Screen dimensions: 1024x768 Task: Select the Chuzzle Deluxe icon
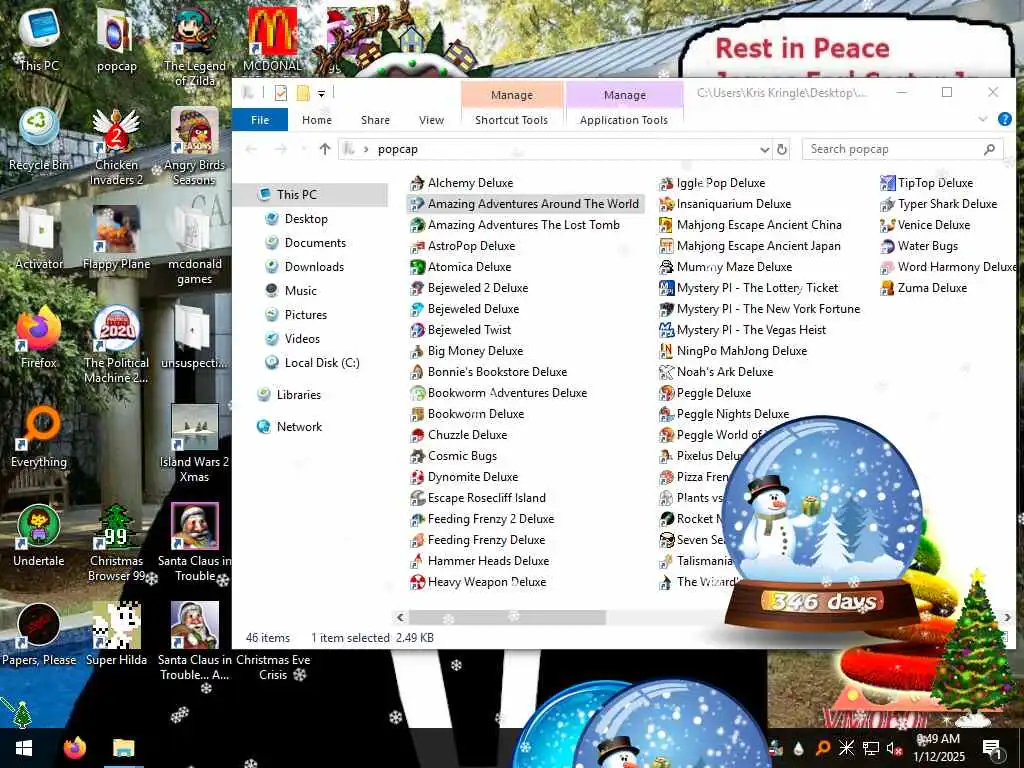(417, 435)
